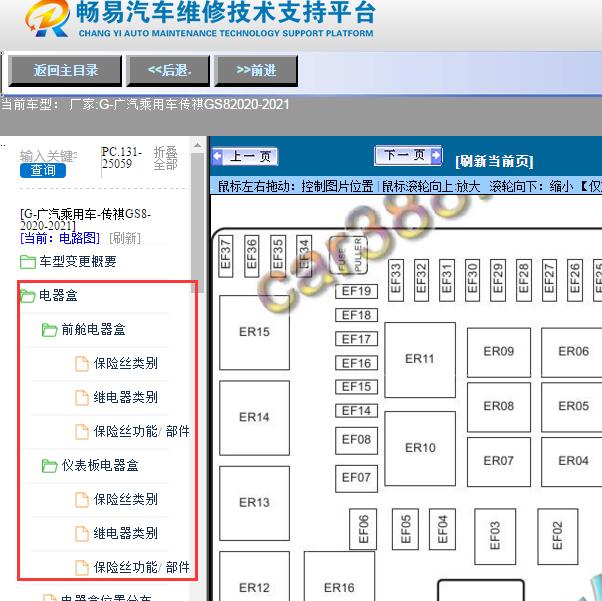Click page icon of 仪表板电器盒 保险丝功能/部件
The height and width of the screenshot is (601, 602).
81,568
